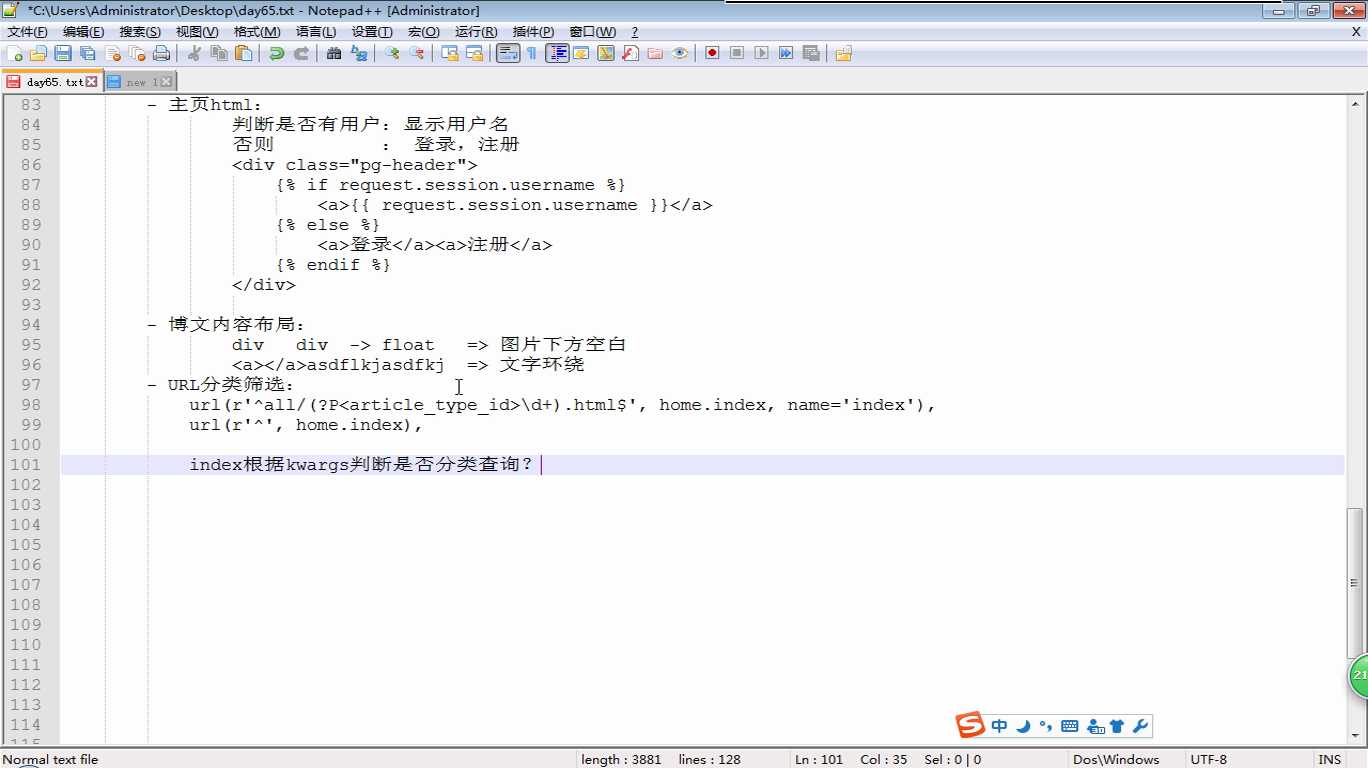The image size is (1368, 768).
Task: Open the 搜索(S) menu
Action: 140,32
